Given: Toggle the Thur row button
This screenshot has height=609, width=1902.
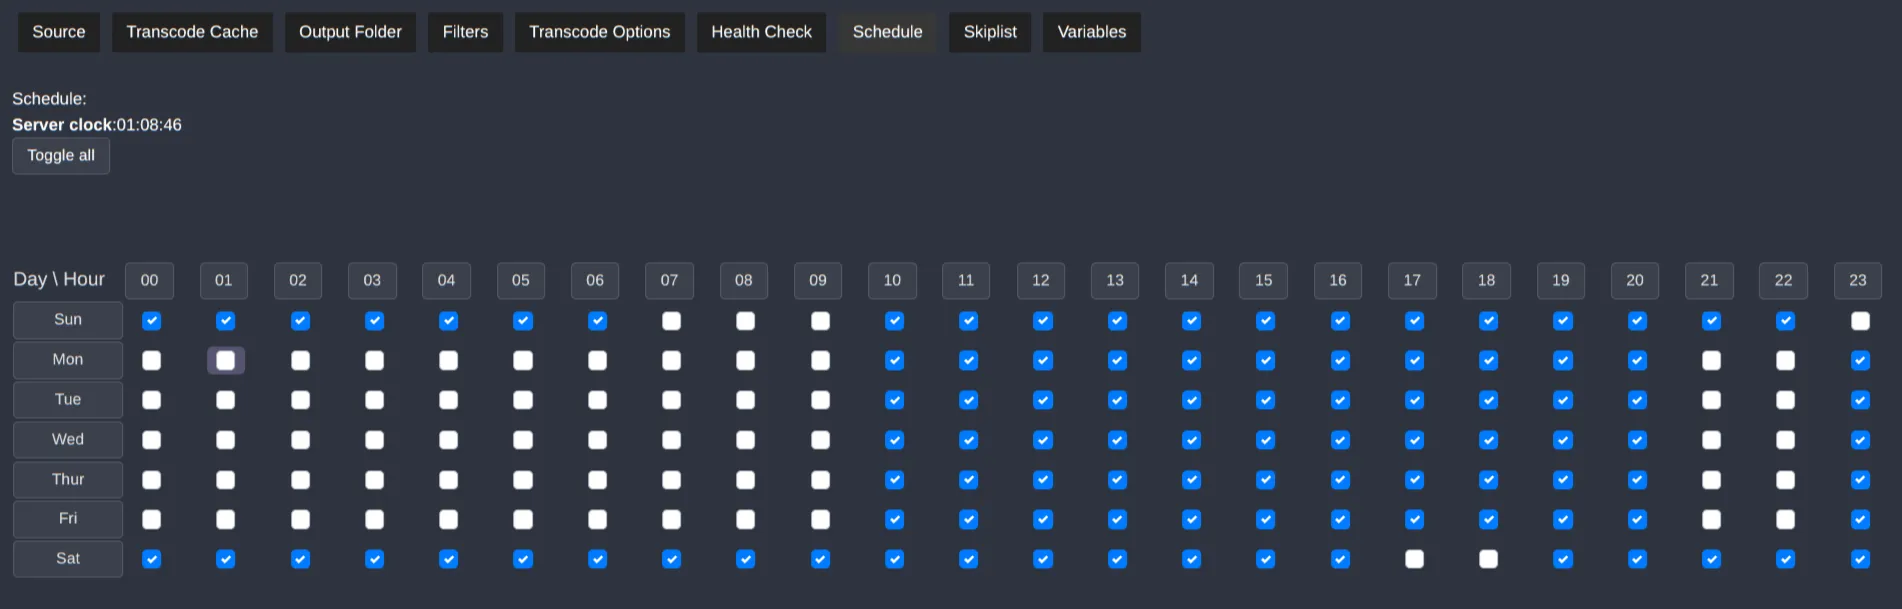Looking at the screenshot, I should pos(68,480).
